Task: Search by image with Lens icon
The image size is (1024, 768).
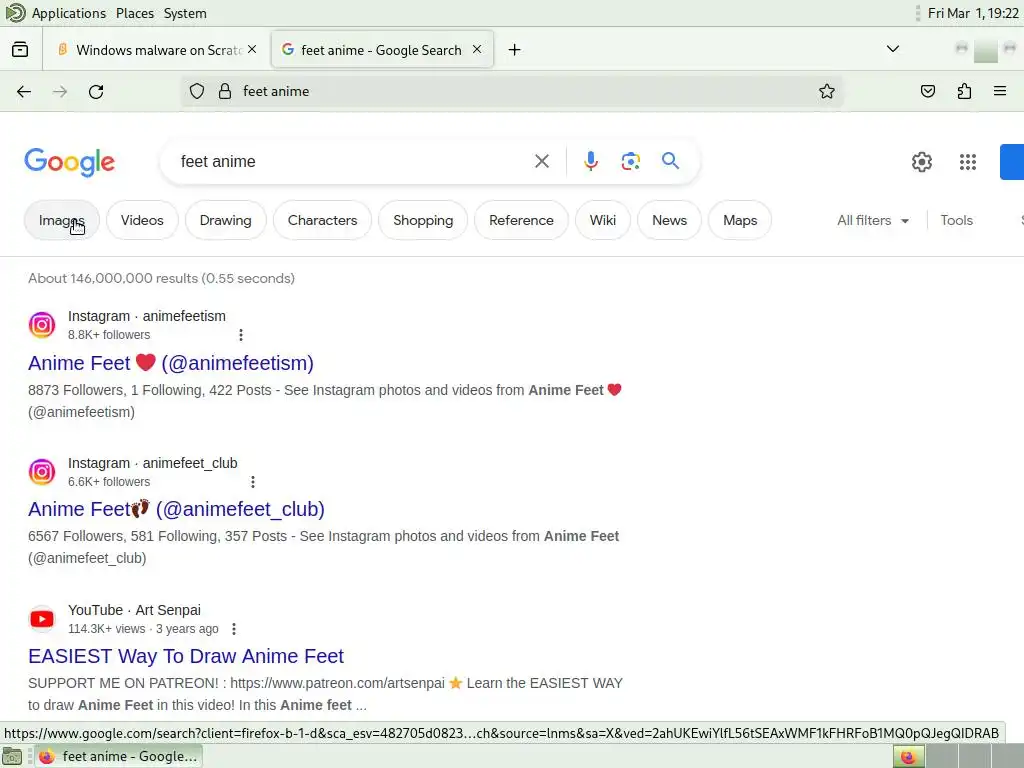Action: click(x=631, y=161)
